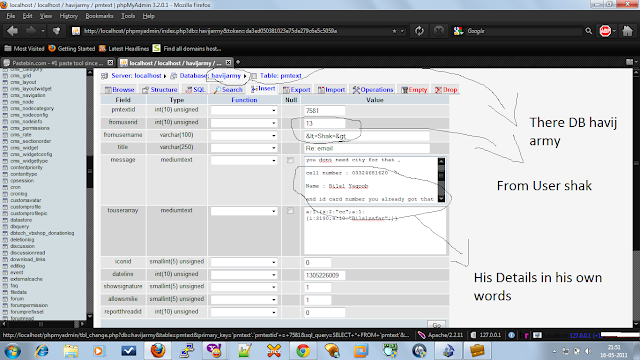Click into the fromuserid value field
The image size is (640, 360).
[324, 123]
